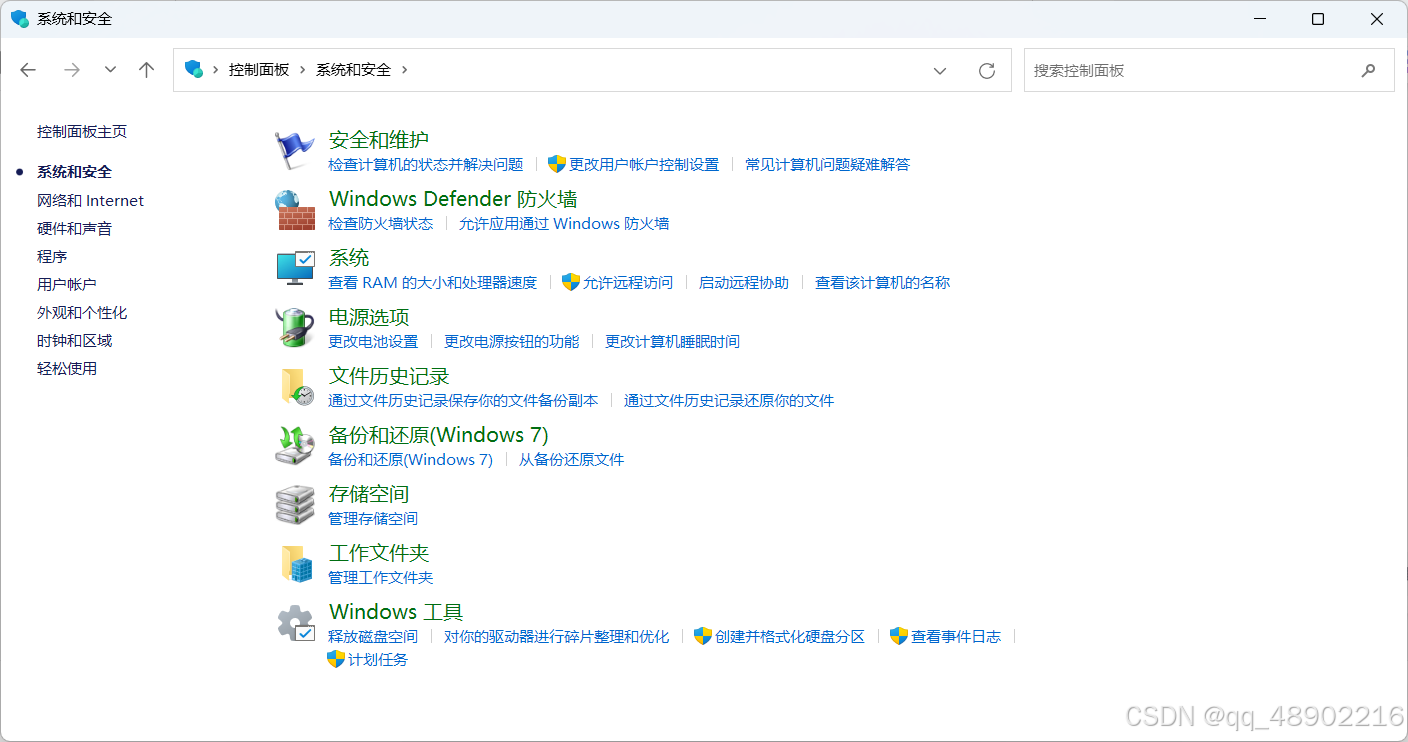Screen dimensions: 1408x742
Task: Open the Windows Defender 防火墙 heading link
Action: (453, 199)
